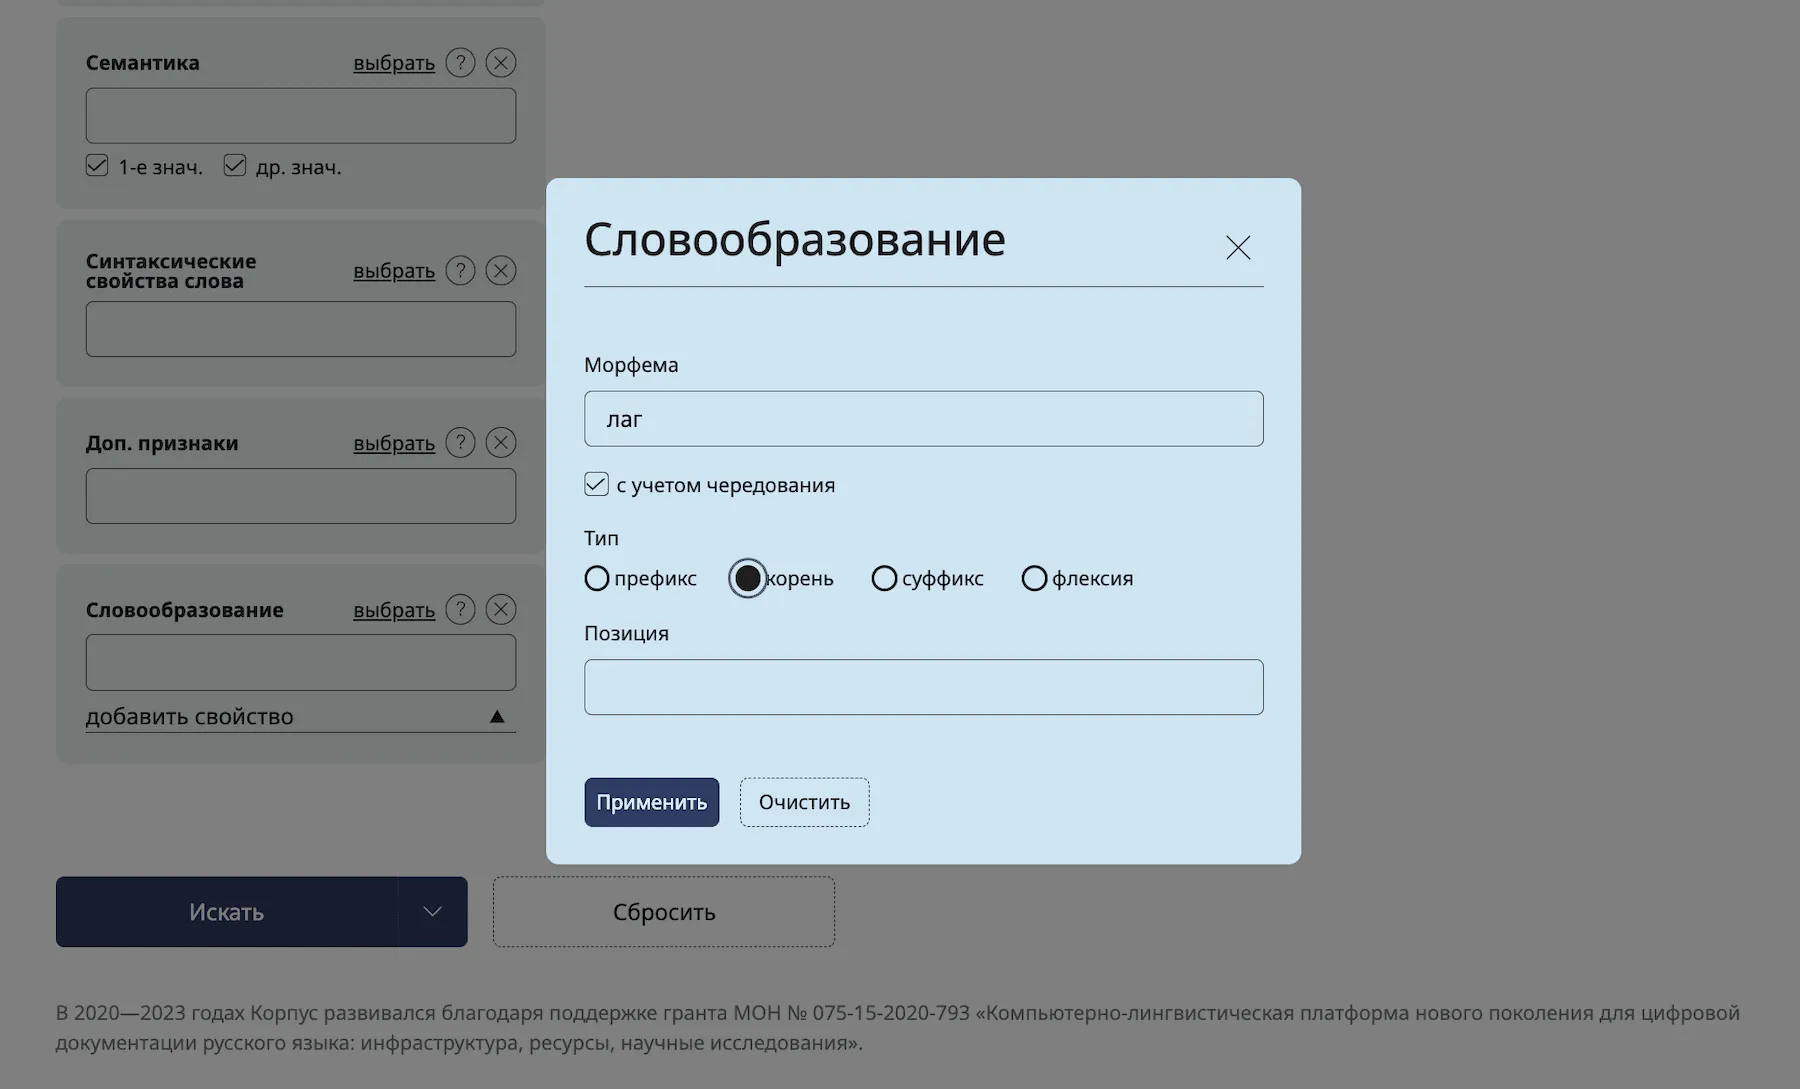
Task: Select суффикс morpheme type
Action: coord(884,578)
